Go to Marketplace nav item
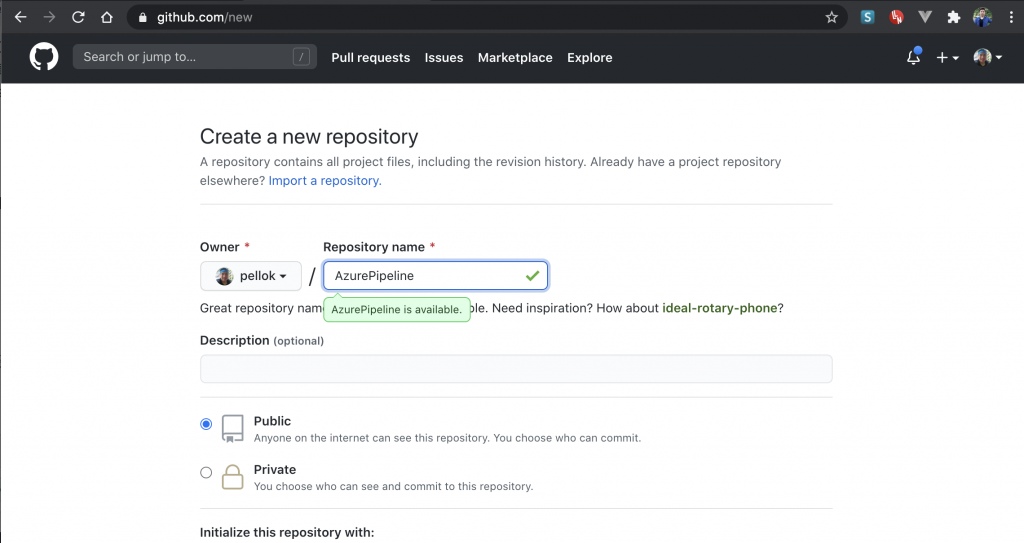Screen dimensions: 1024x543 (515, 58)
